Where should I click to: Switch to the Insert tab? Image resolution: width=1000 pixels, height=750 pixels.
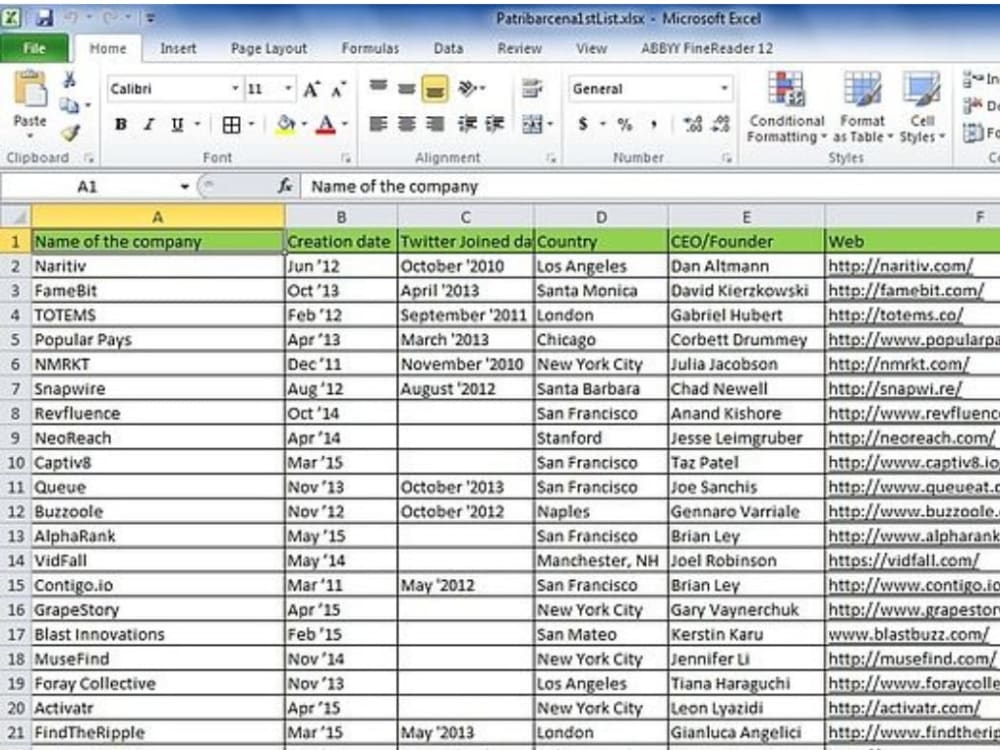click(x=178, y=48)
